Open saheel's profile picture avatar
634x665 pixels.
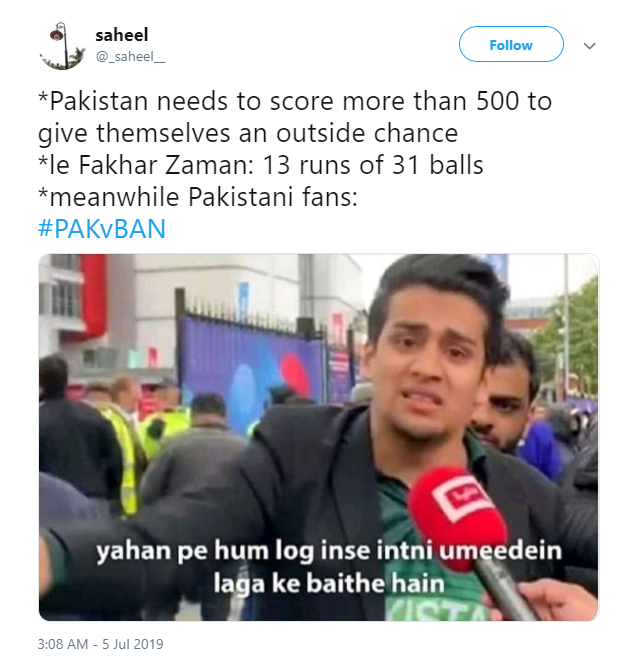point(62,46)
